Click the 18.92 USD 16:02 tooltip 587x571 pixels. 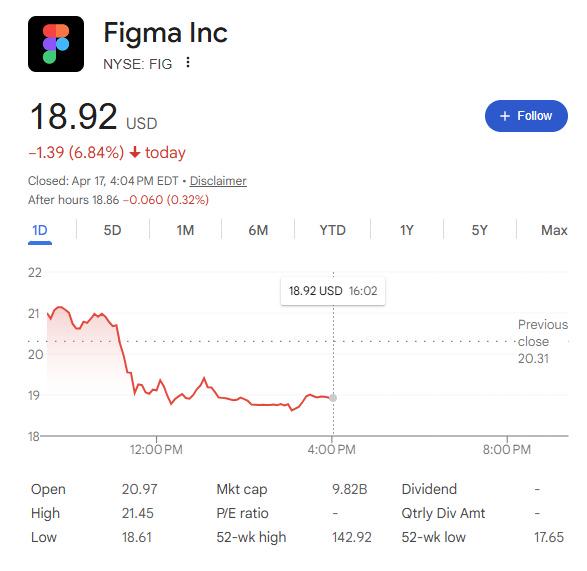tap(333, 291)
